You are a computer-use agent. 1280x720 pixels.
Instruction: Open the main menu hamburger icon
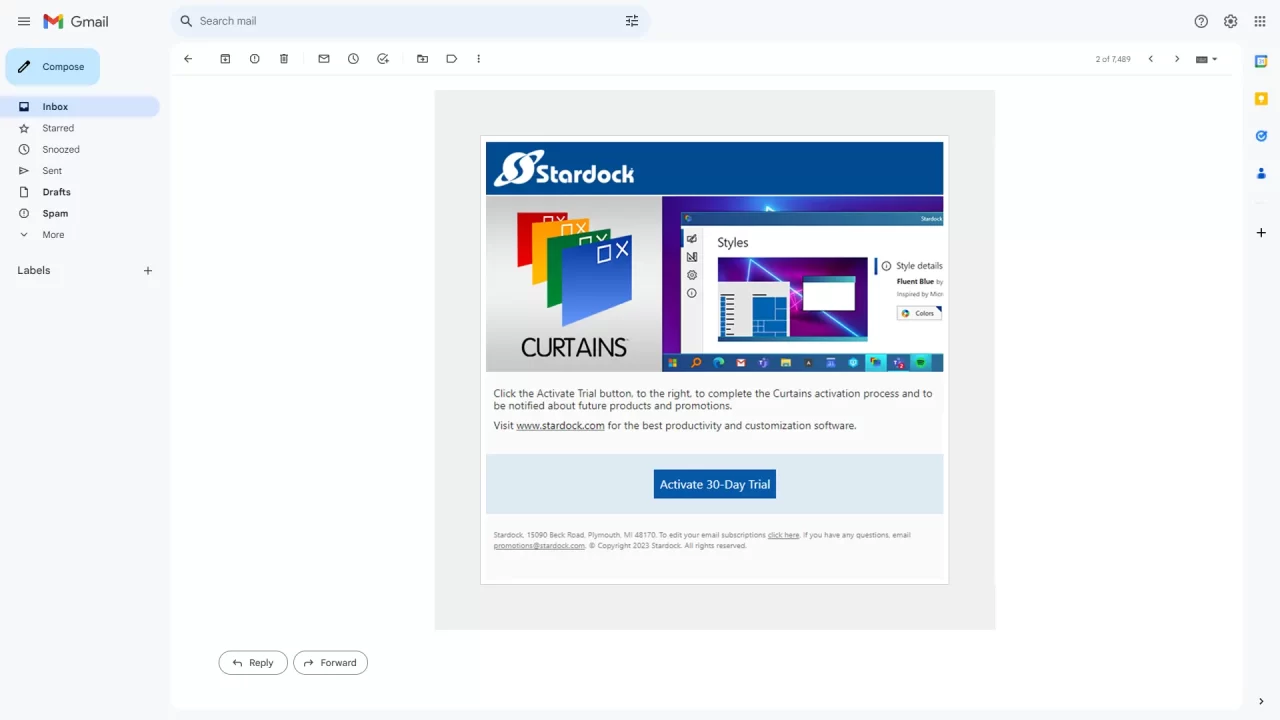24,21
